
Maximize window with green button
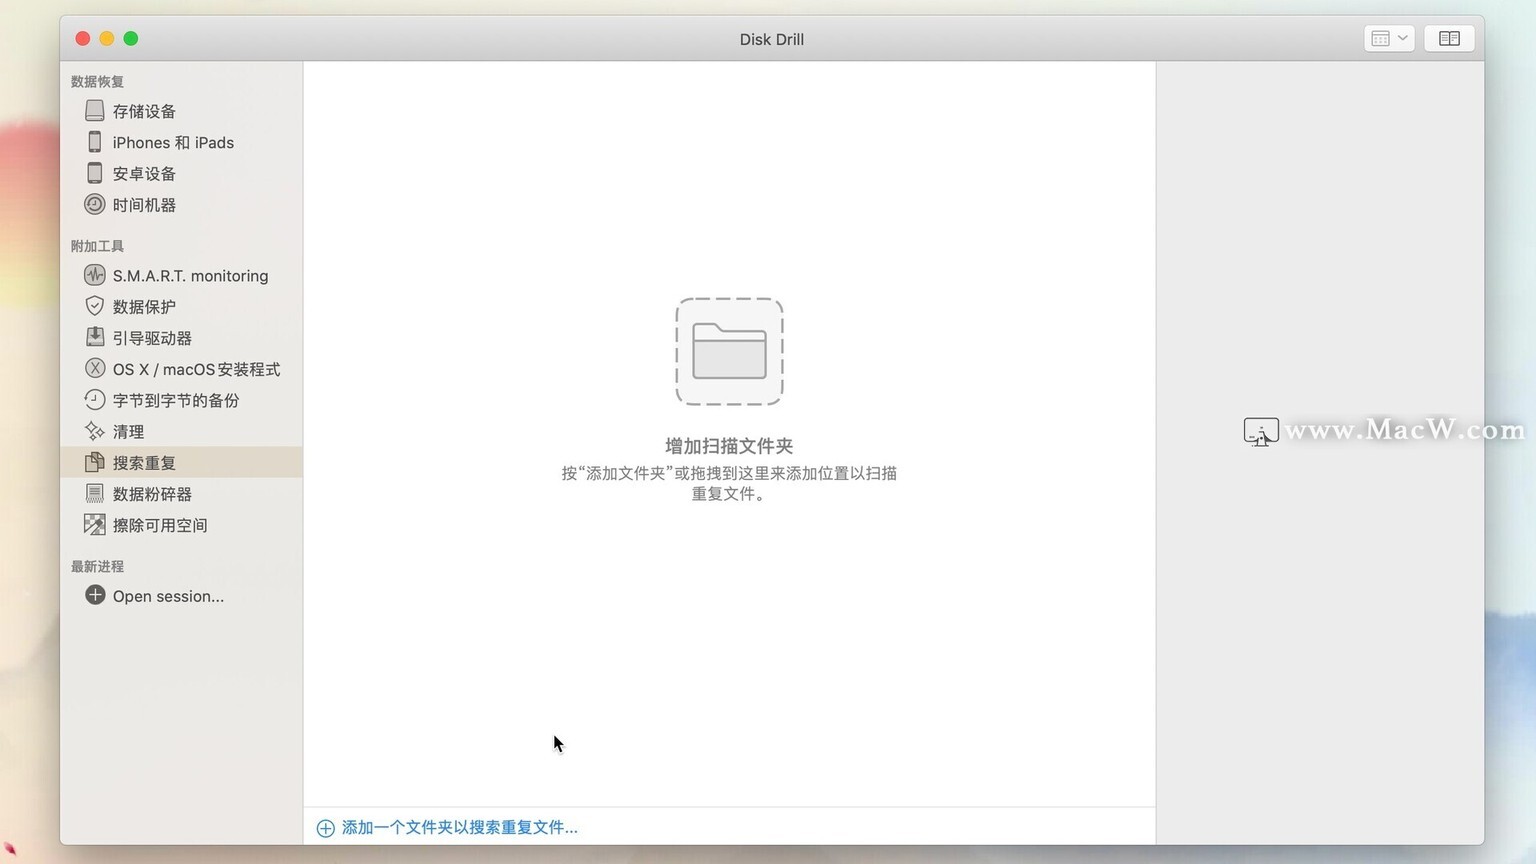[x=131, y=38]
